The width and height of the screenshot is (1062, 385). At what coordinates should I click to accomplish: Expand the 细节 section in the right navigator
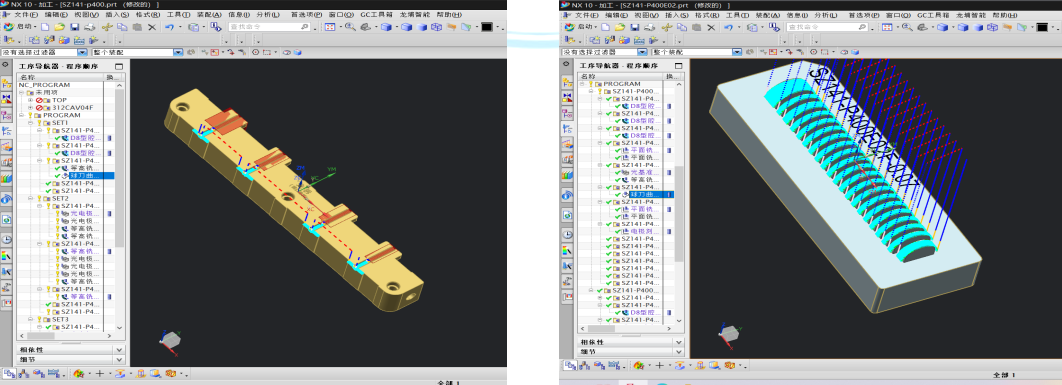click(x=631, y=352)
